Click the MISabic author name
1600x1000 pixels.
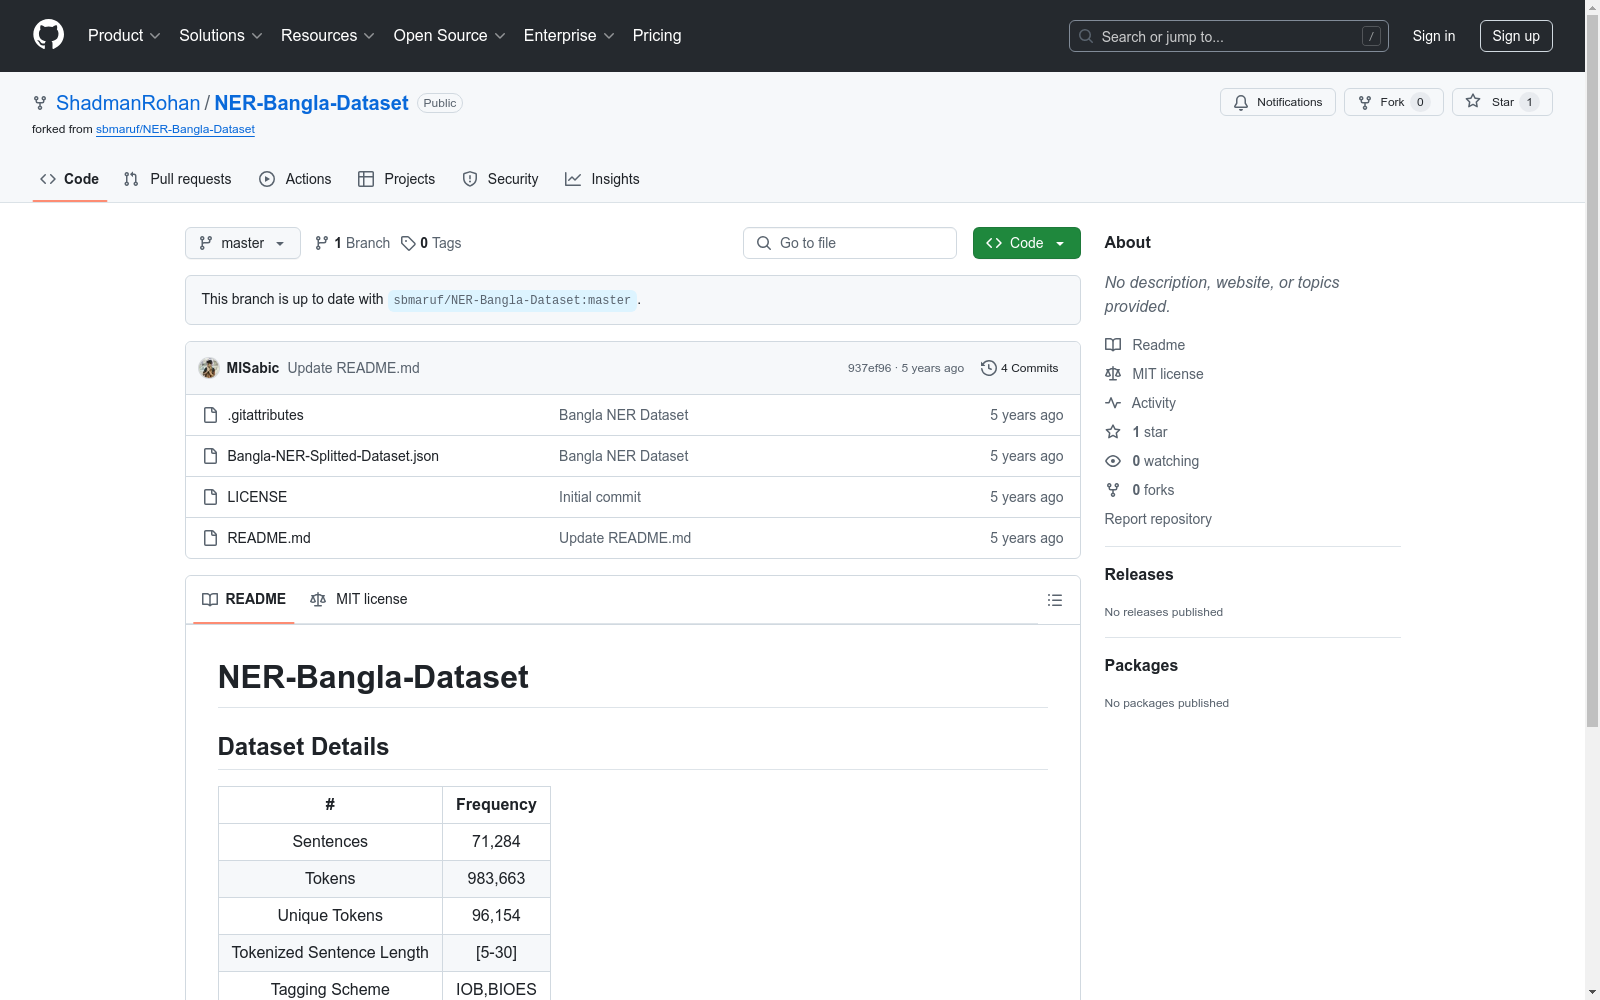click(x=253, y=368)
